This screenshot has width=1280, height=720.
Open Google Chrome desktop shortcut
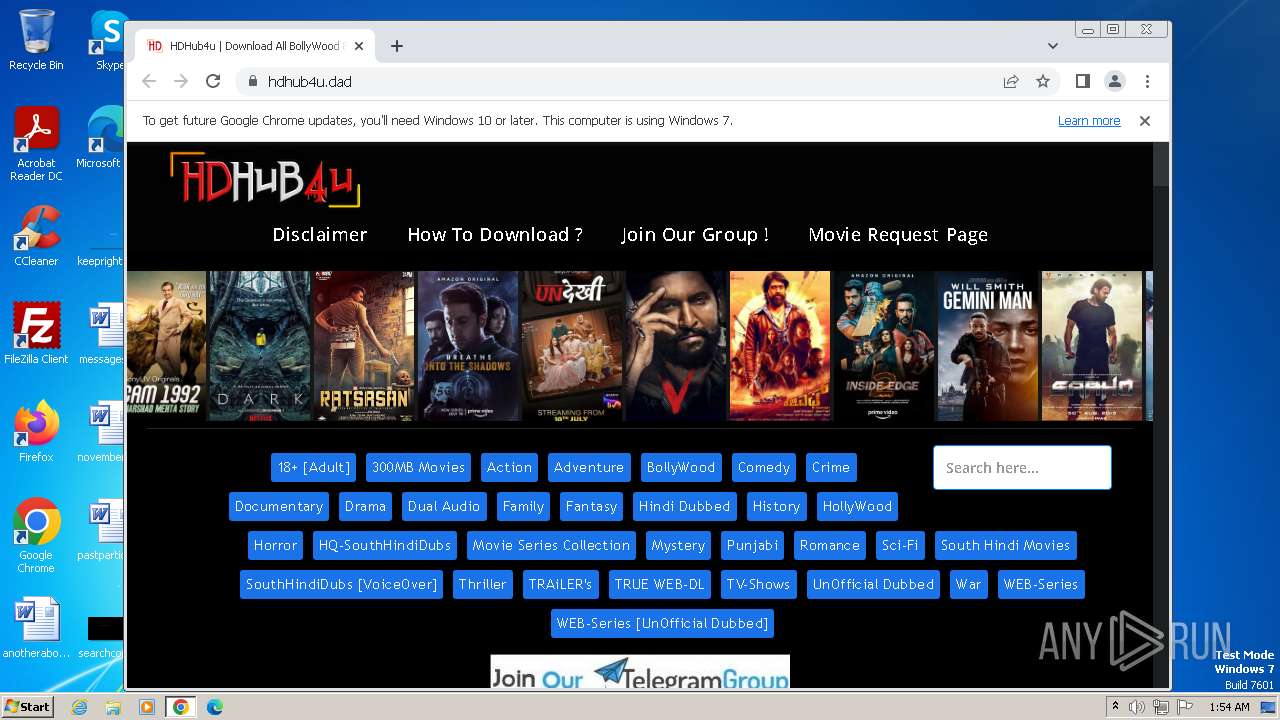(36, 536)
